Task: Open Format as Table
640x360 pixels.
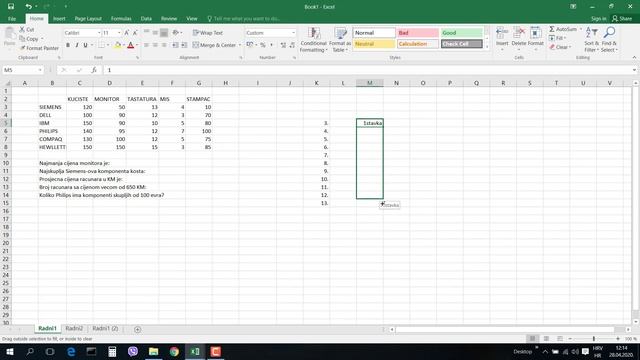Action: [x=340, y=40]
